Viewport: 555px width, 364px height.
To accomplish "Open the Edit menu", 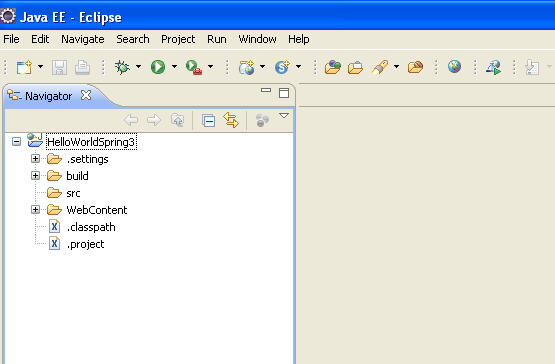I will tap(40, 39).
